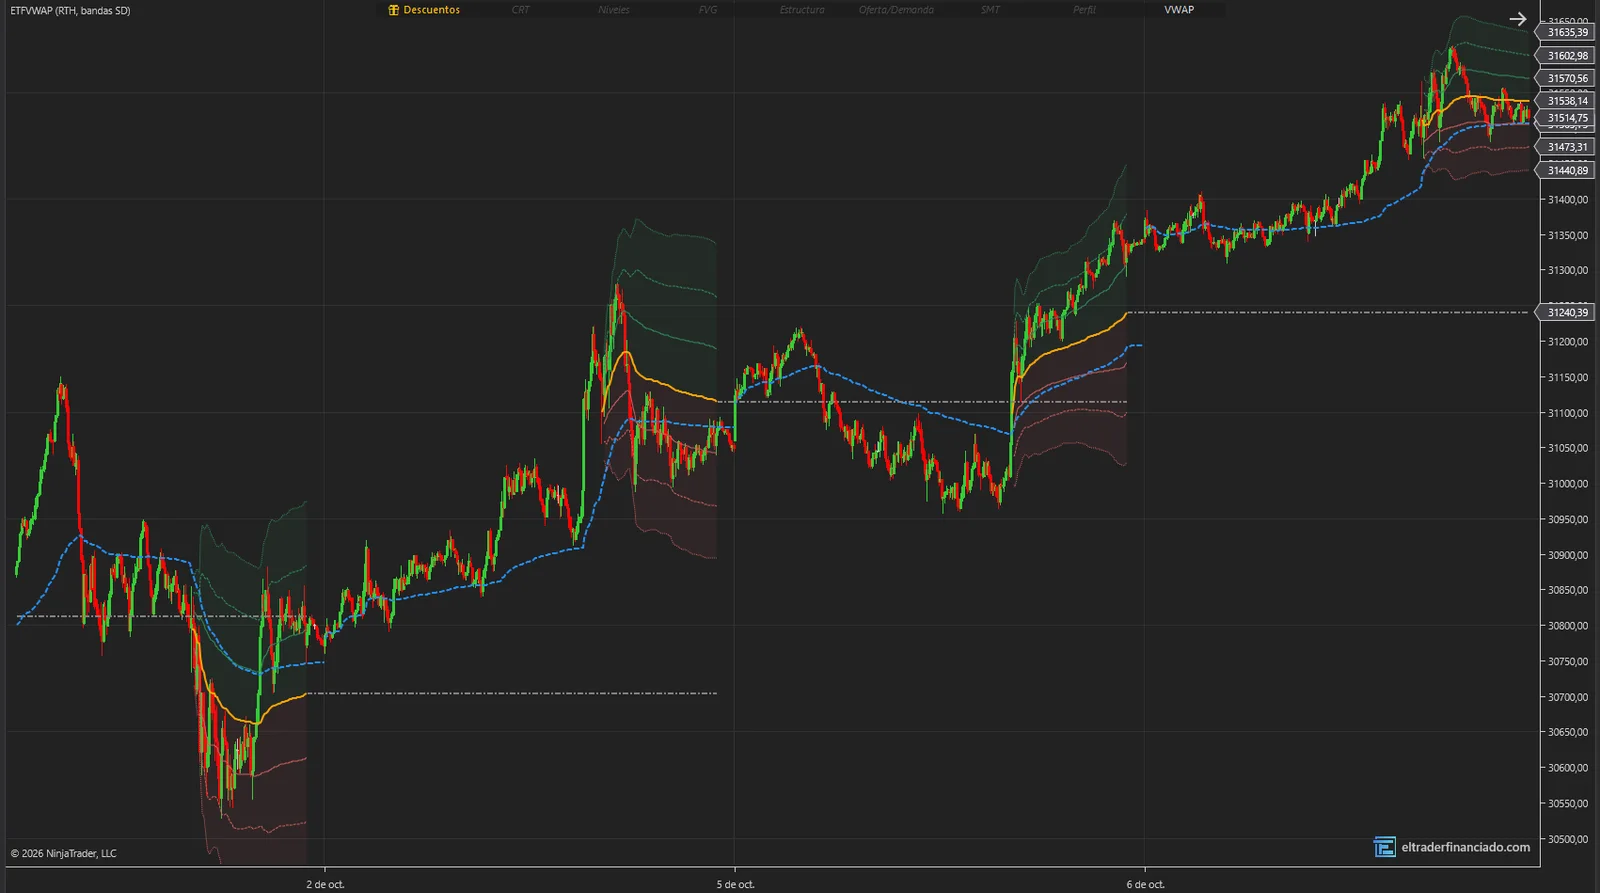This screenshot has width=1600, height=893.
Task: Click the 31570,56 price marker
Action: point(1565,78)
